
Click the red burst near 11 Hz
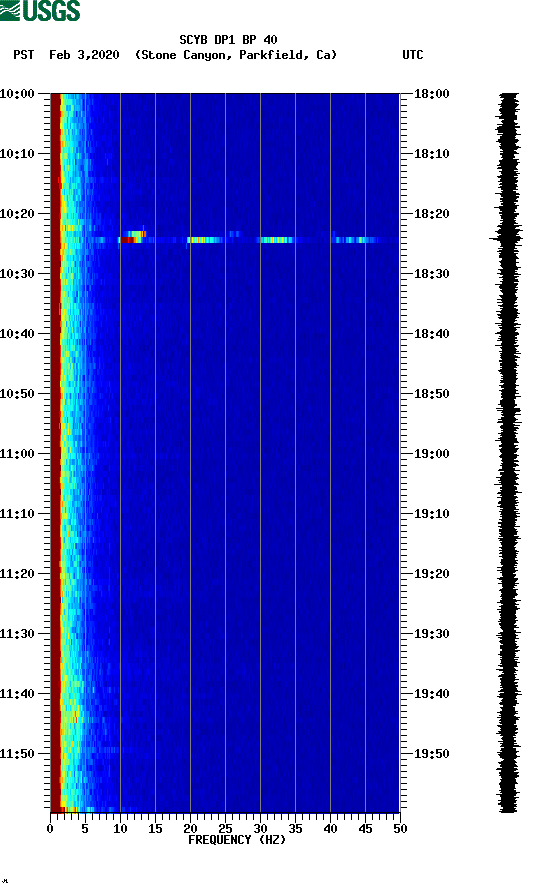130,240
